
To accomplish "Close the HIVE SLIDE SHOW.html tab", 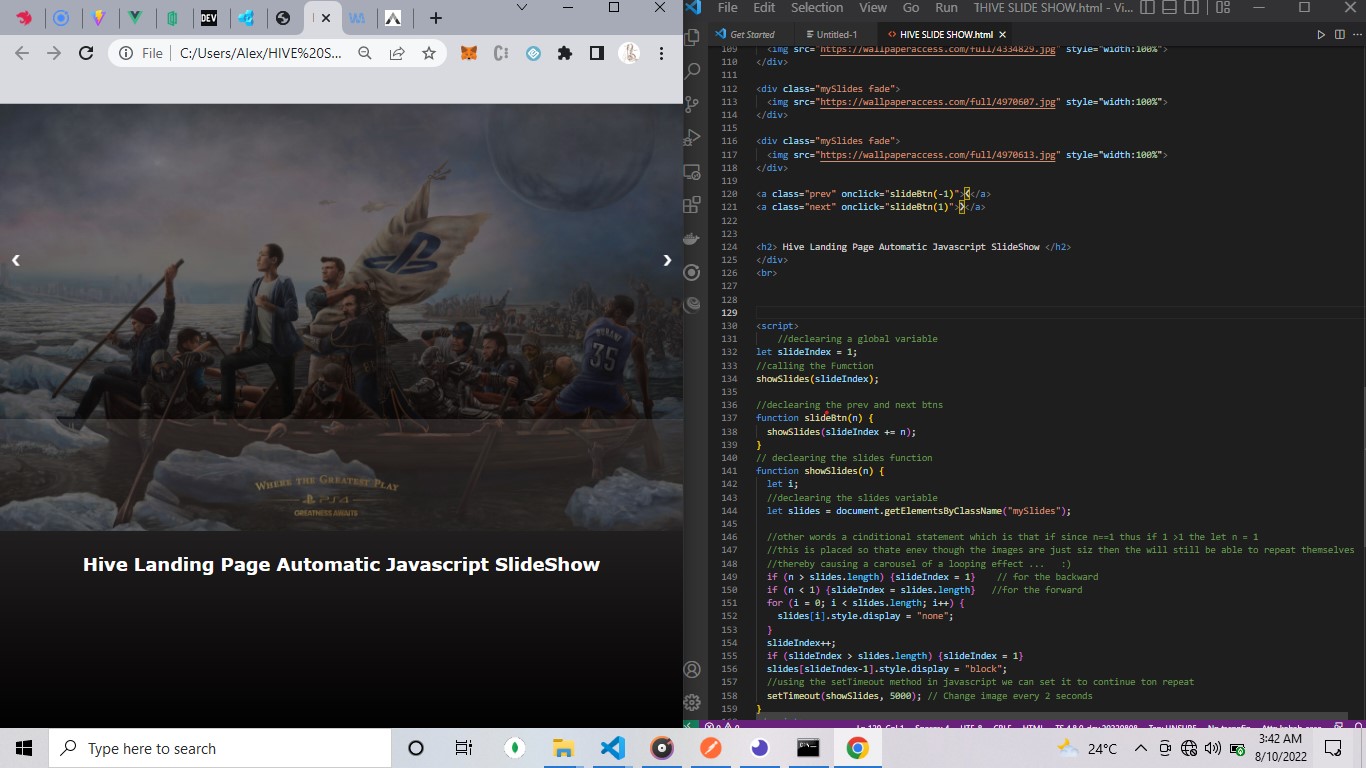I will [x=1002, y=34].
